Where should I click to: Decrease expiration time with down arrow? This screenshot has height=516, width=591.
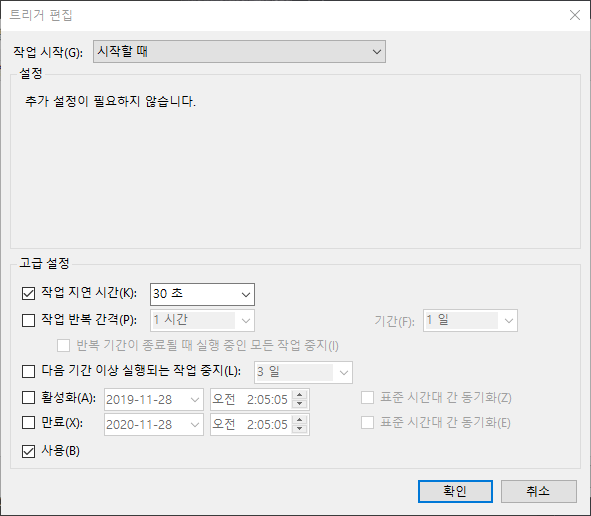pos(300,429)
